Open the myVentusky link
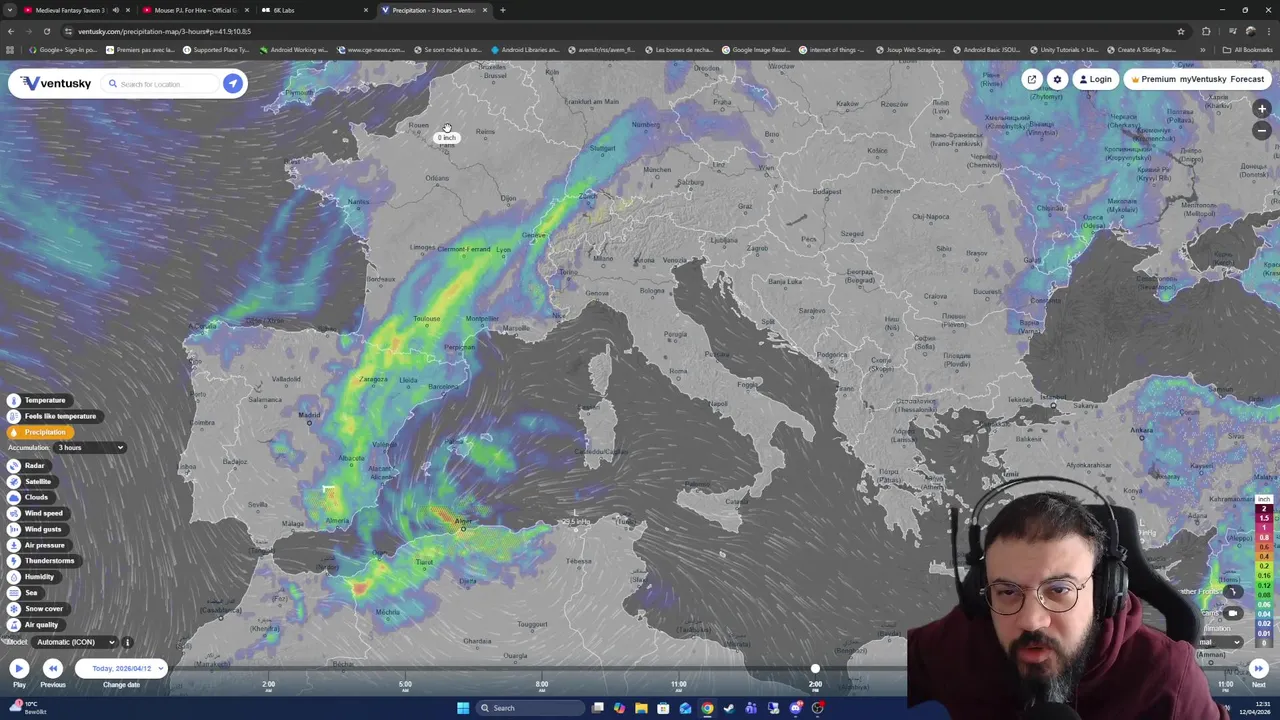 click(1203, 79)
